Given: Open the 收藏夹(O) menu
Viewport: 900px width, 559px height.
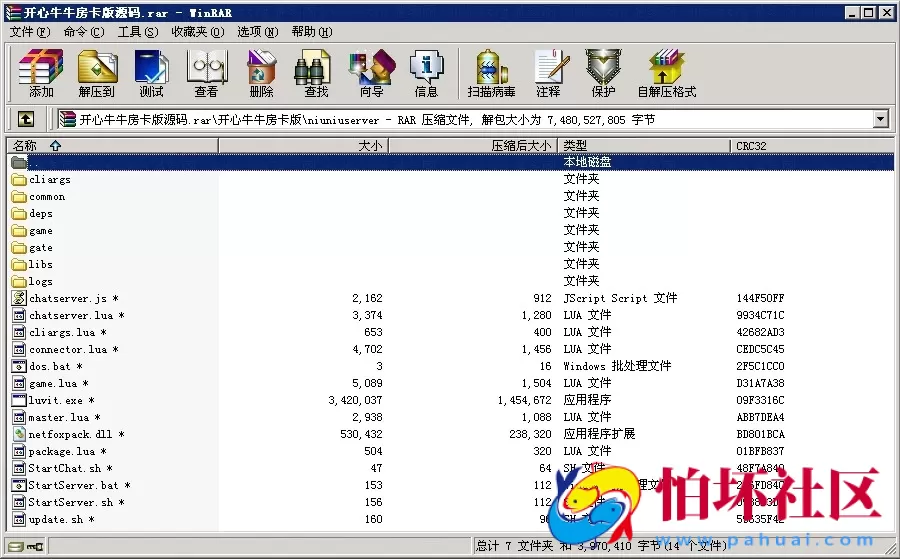Looking at the screenshot, I should (x=197, y=32).
